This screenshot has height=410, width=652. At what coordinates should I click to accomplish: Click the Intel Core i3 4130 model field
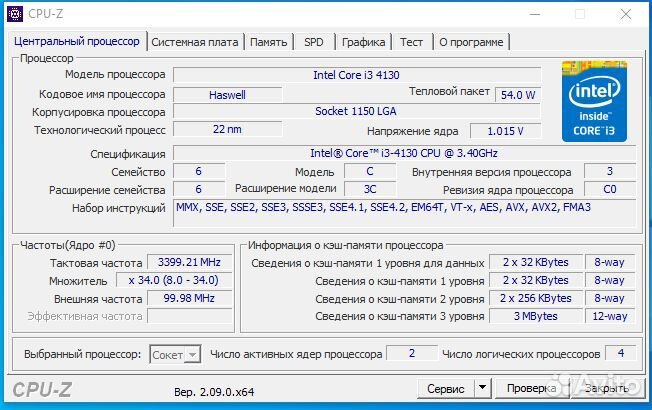(x=357, y=75)
